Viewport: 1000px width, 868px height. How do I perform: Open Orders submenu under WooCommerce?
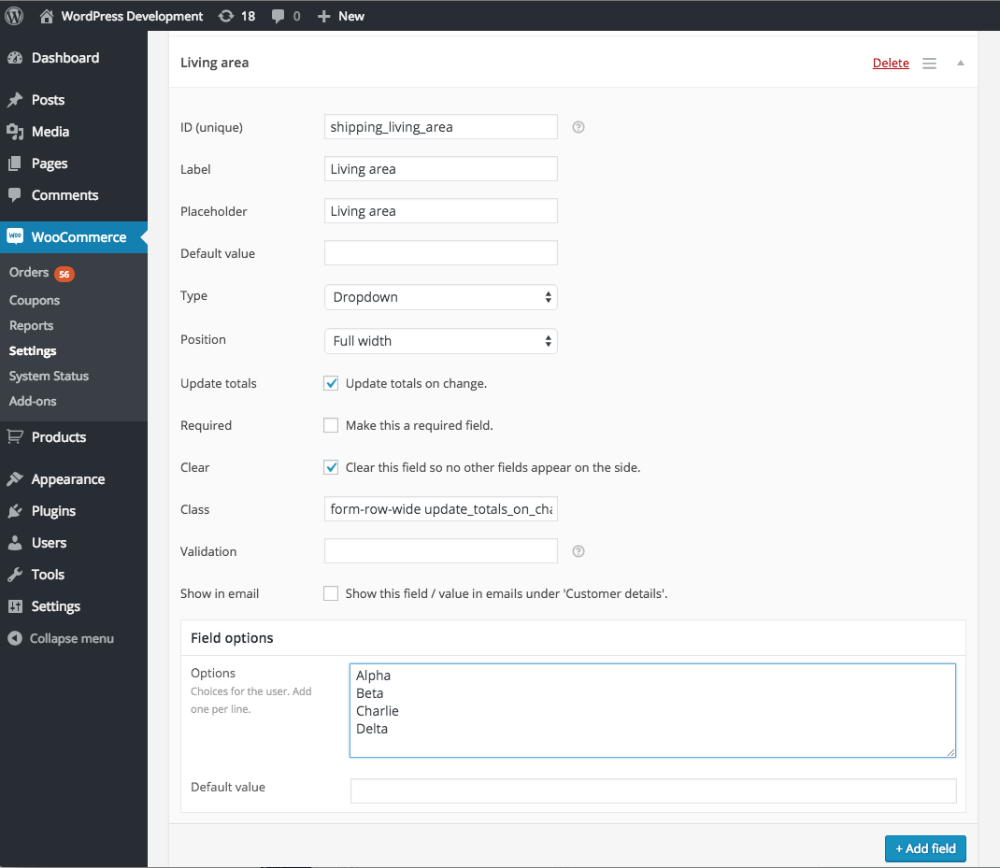[x=29, y=272]
